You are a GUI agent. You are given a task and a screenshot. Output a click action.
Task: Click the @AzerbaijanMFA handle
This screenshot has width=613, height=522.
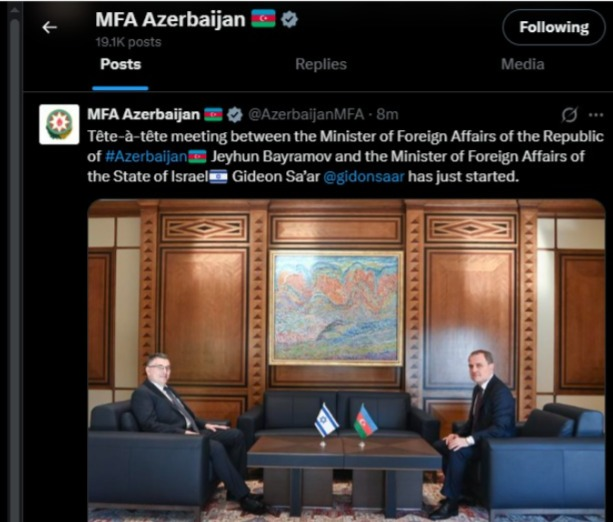click(x=306, y=115)
